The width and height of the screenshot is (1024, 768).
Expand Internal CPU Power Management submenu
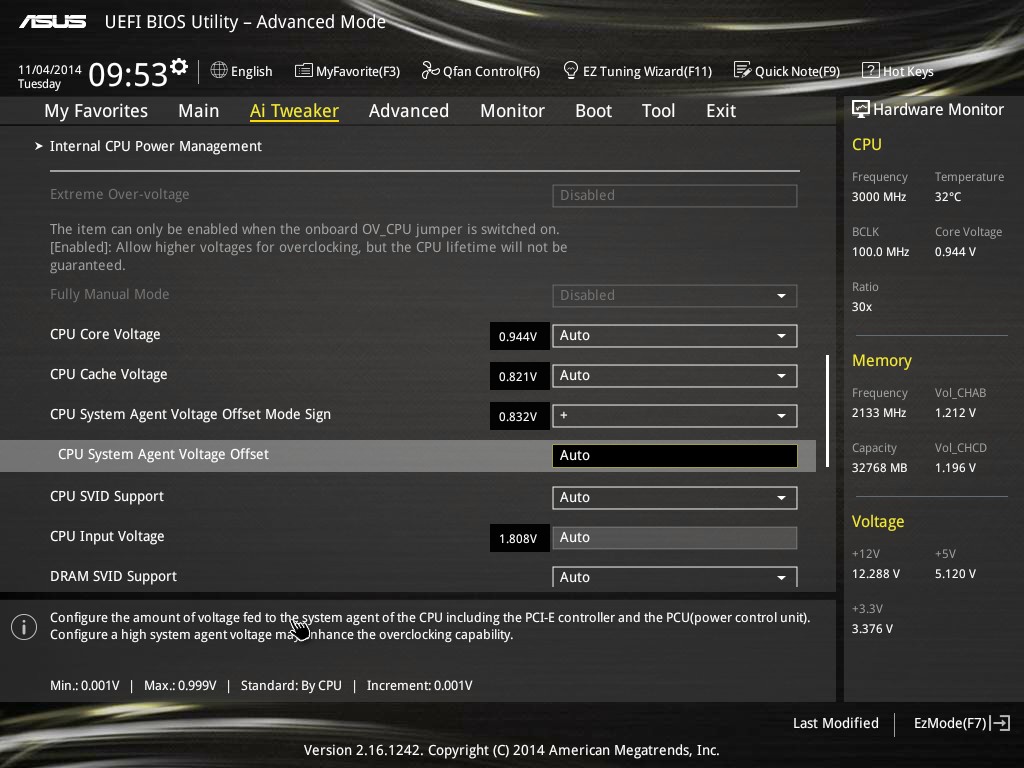point(155,146)
